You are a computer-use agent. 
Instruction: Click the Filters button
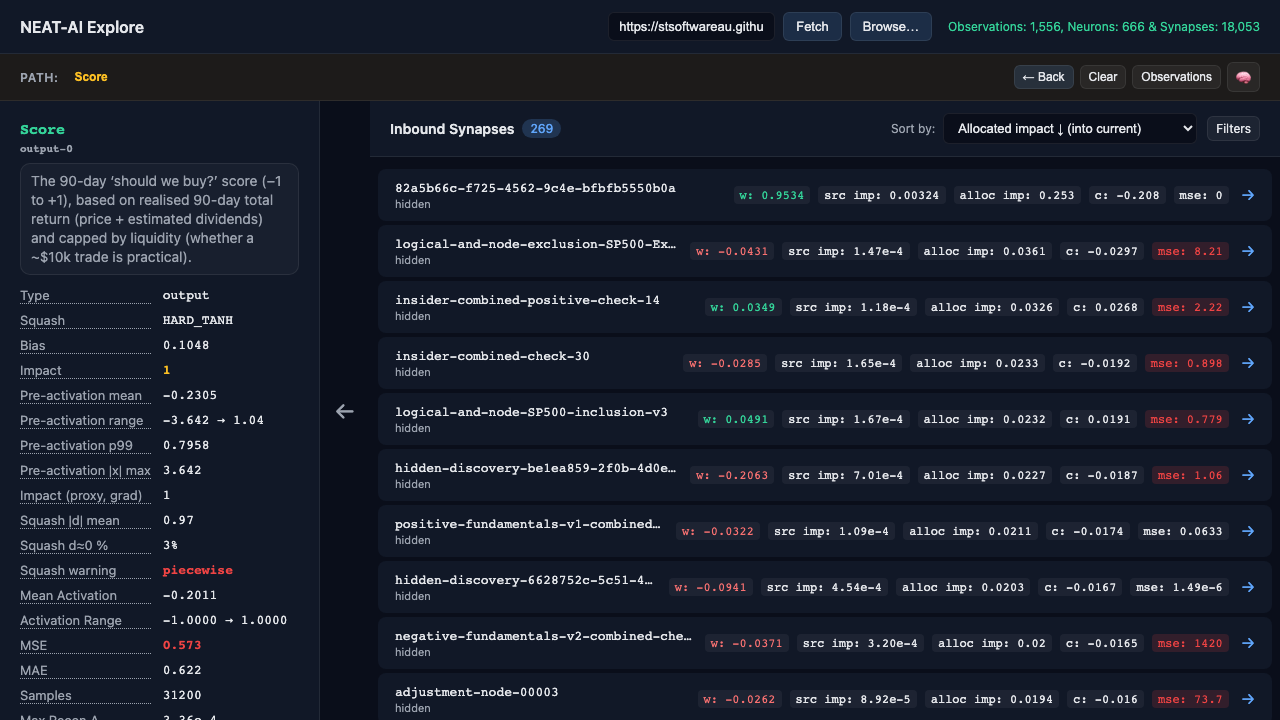(x=1233, y=128)
